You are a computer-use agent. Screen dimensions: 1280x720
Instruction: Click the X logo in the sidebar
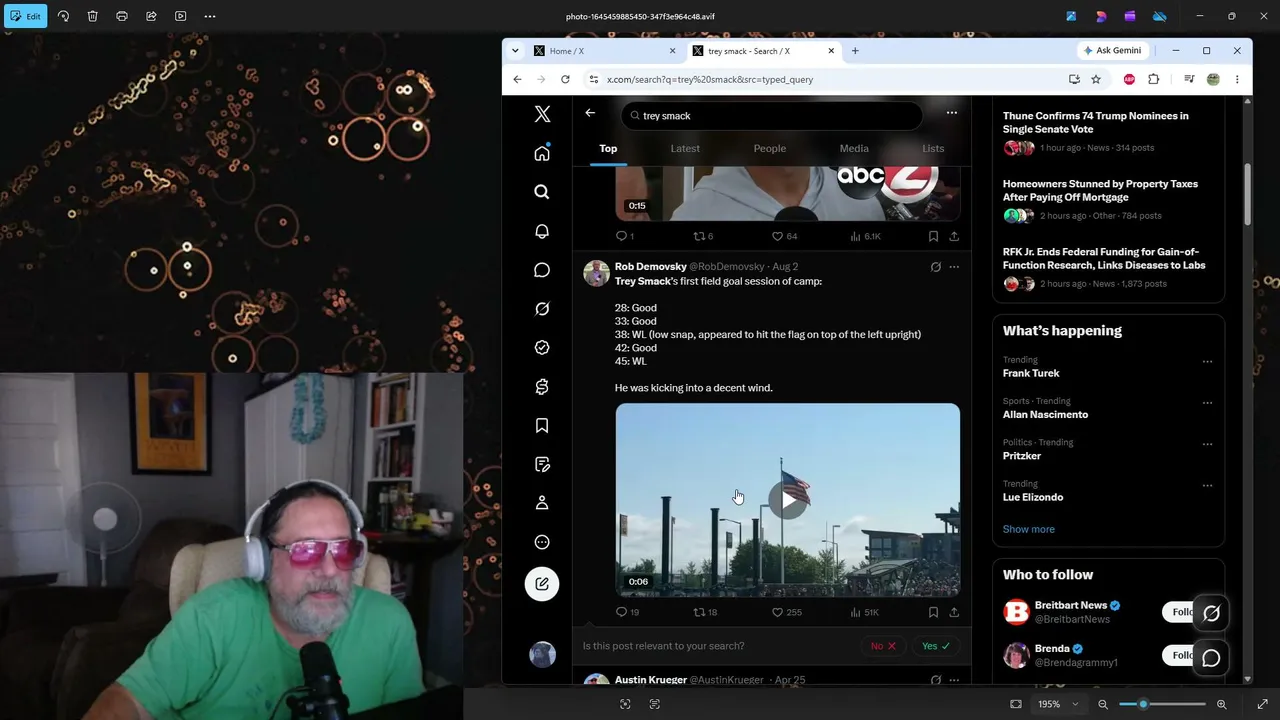point(542,114)
